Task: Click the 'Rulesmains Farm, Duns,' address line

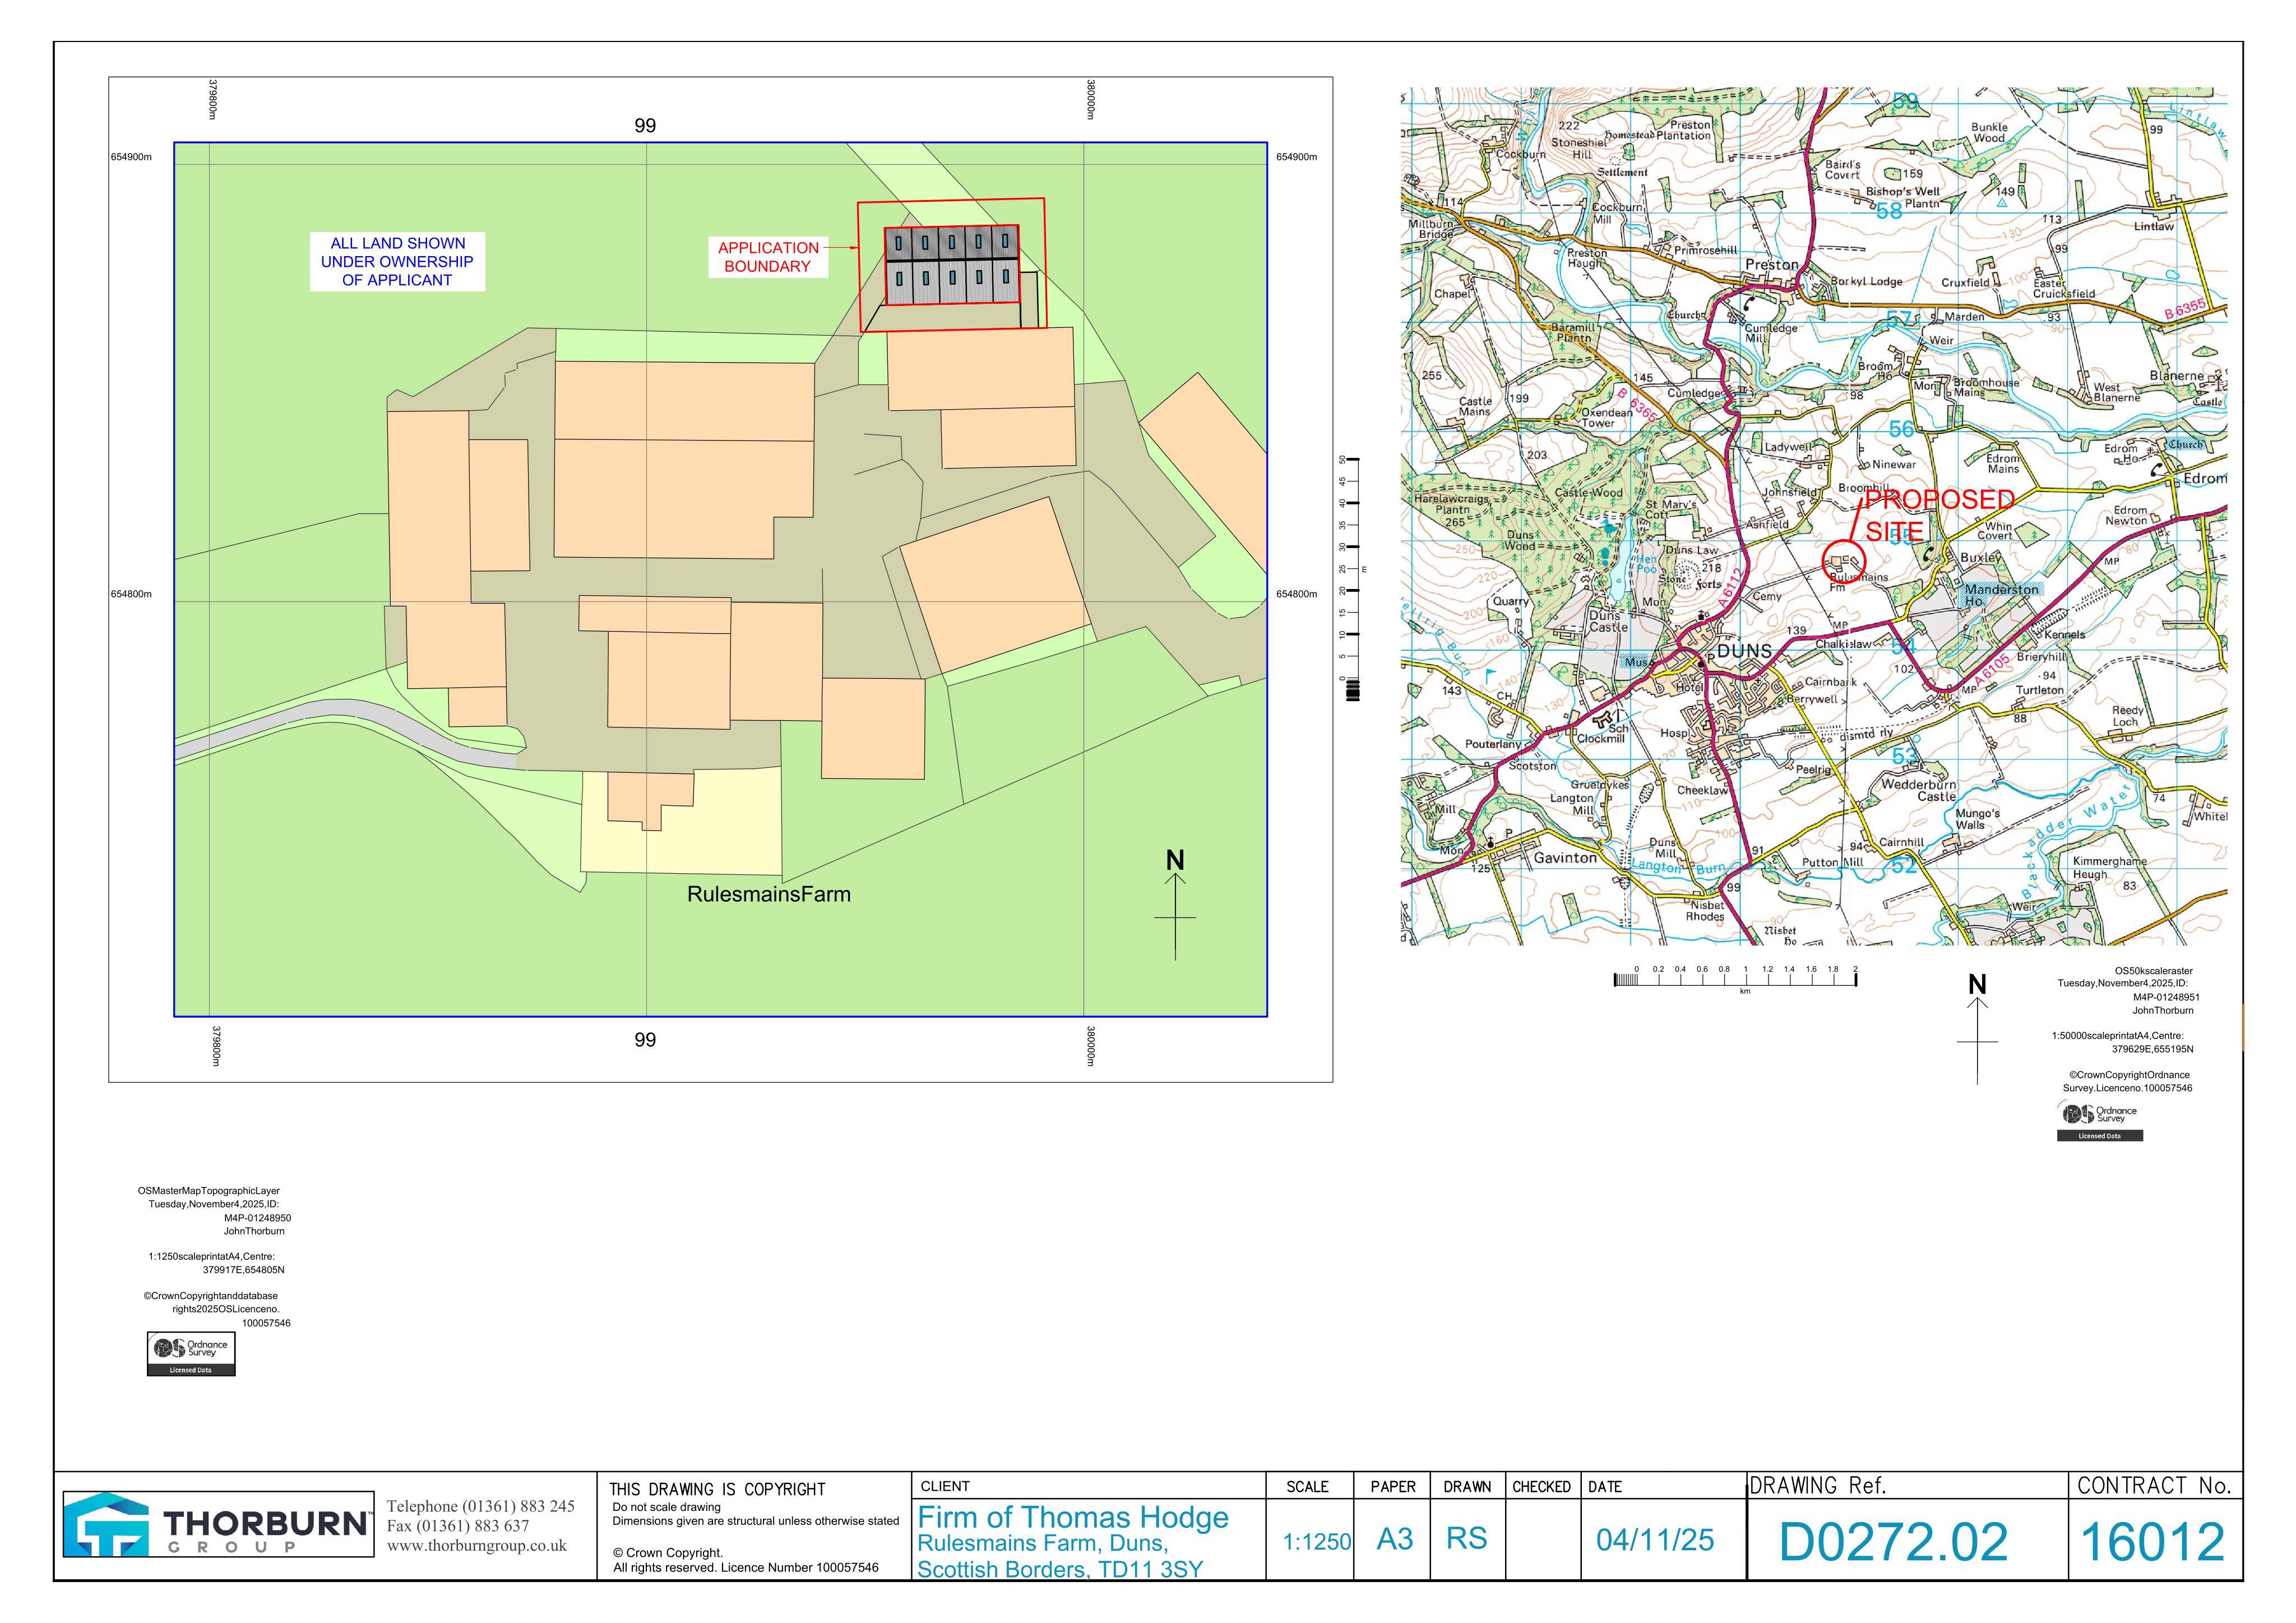Action: [1043, 1544]
